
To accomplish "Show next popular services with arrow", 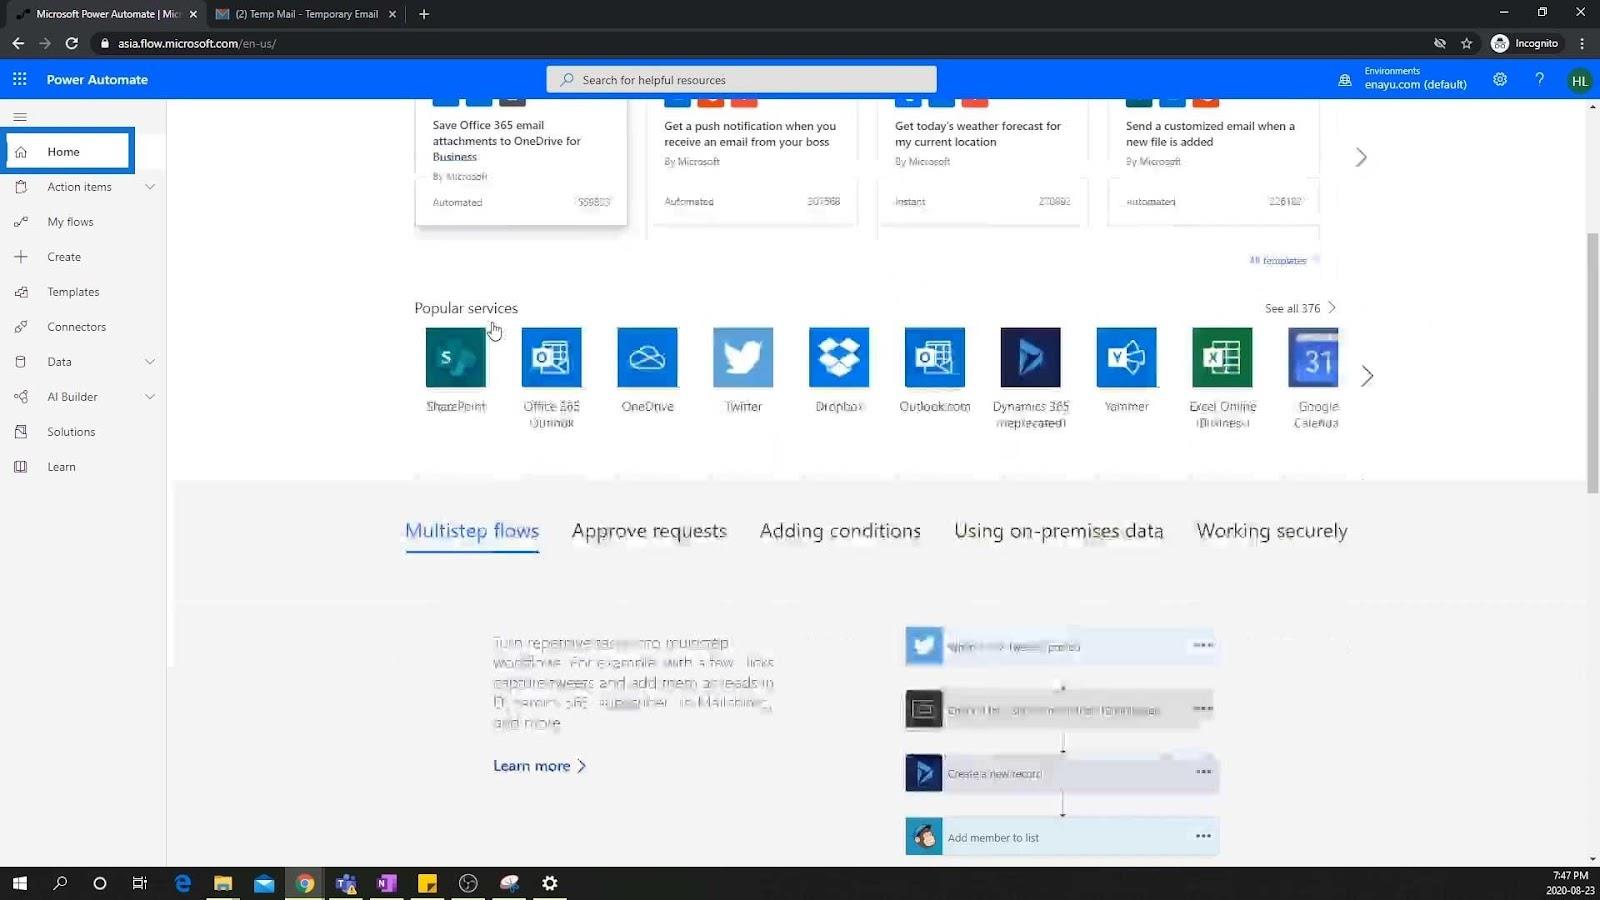I will [1367, 376].
